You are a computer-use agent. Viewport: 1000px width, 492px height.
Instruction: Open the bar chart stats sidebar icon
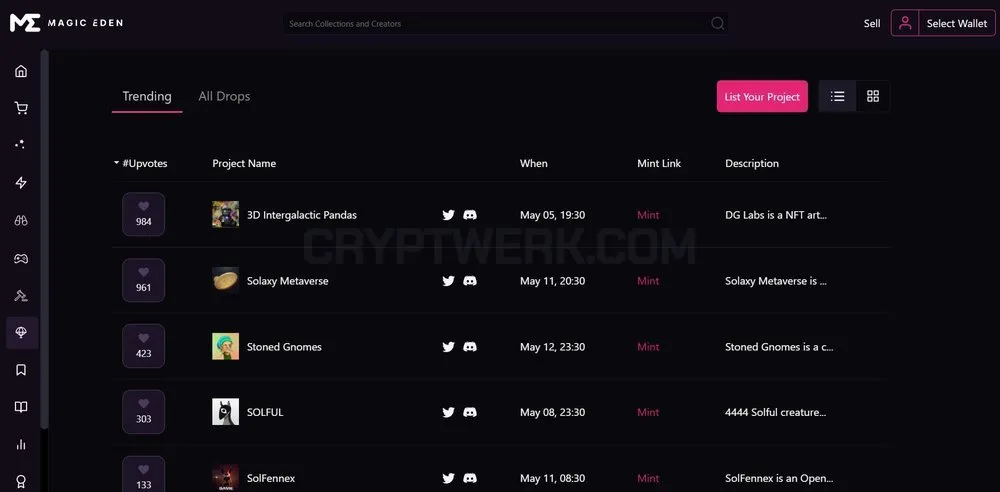[21, 444]
